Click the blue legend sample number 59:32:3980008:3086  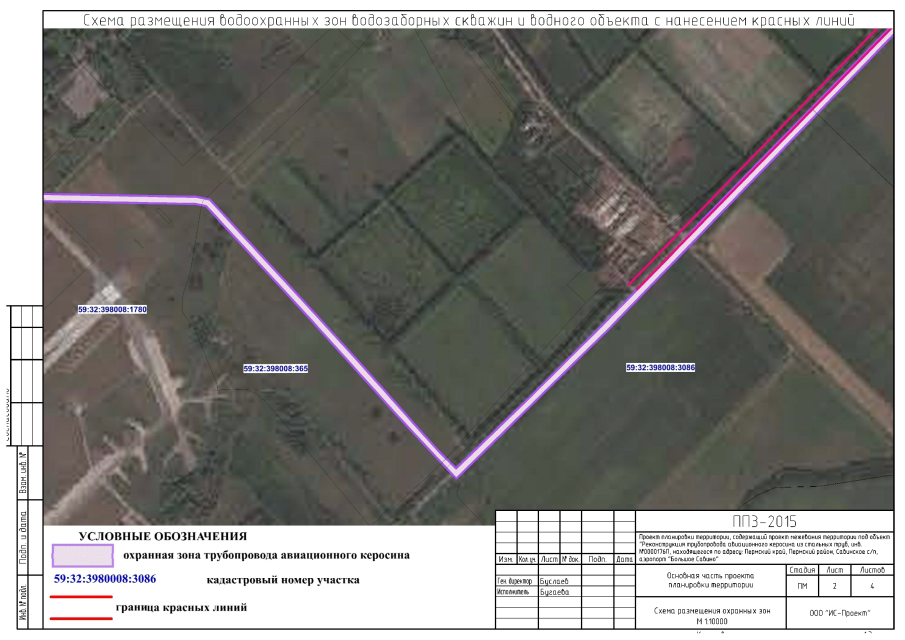pyautogui.click(x=105, y=579)
